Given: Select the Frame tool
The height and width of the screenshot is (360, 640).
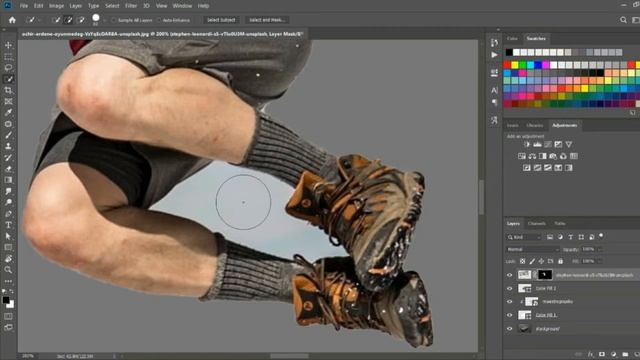Looking at the screenshot, I should (x=8, y=101).
